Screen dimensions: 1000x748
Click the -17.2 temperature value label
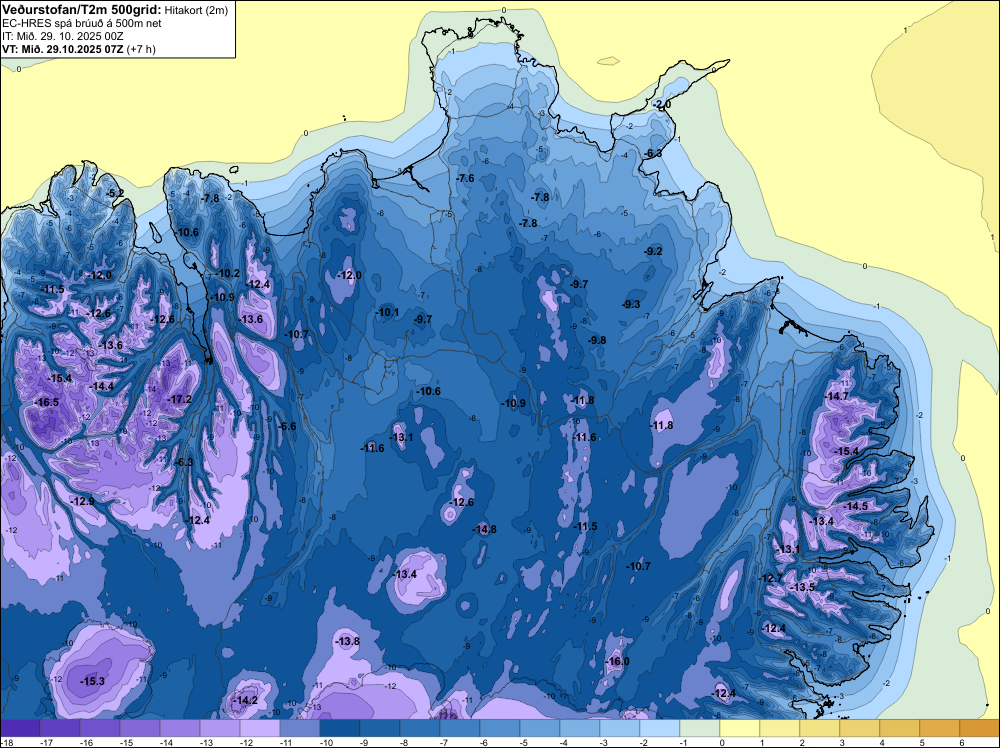179,399
